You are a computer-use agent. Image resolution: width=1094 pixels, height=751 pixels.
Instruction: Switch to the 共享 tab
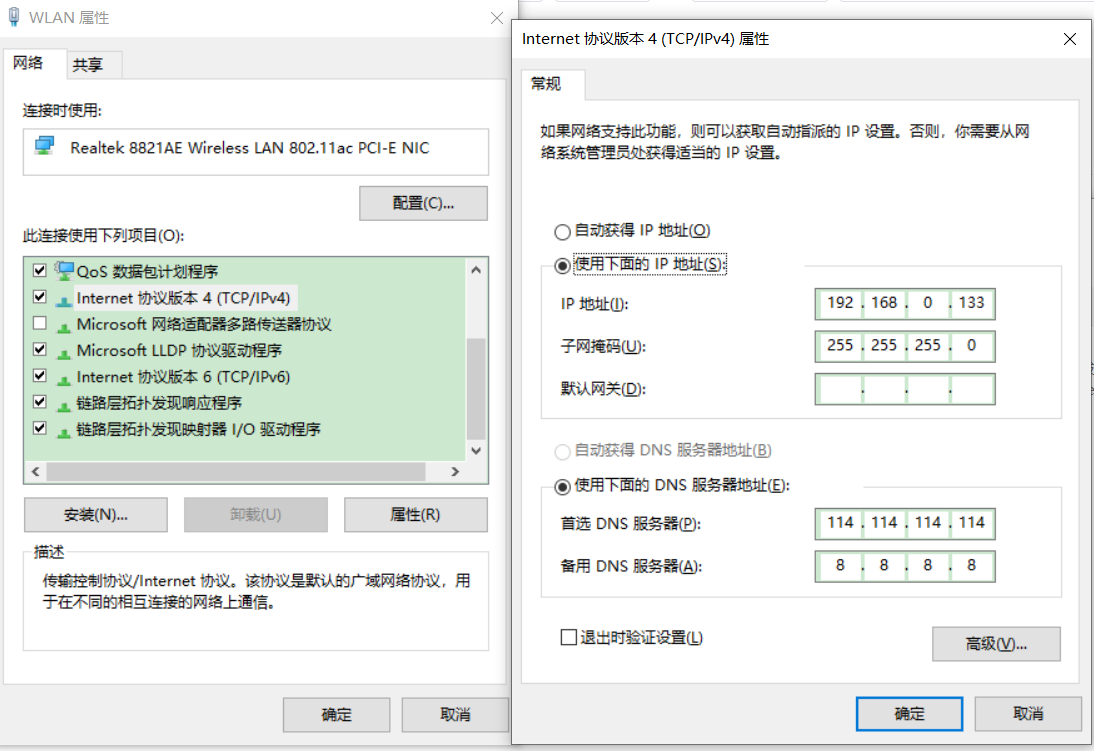93,64
